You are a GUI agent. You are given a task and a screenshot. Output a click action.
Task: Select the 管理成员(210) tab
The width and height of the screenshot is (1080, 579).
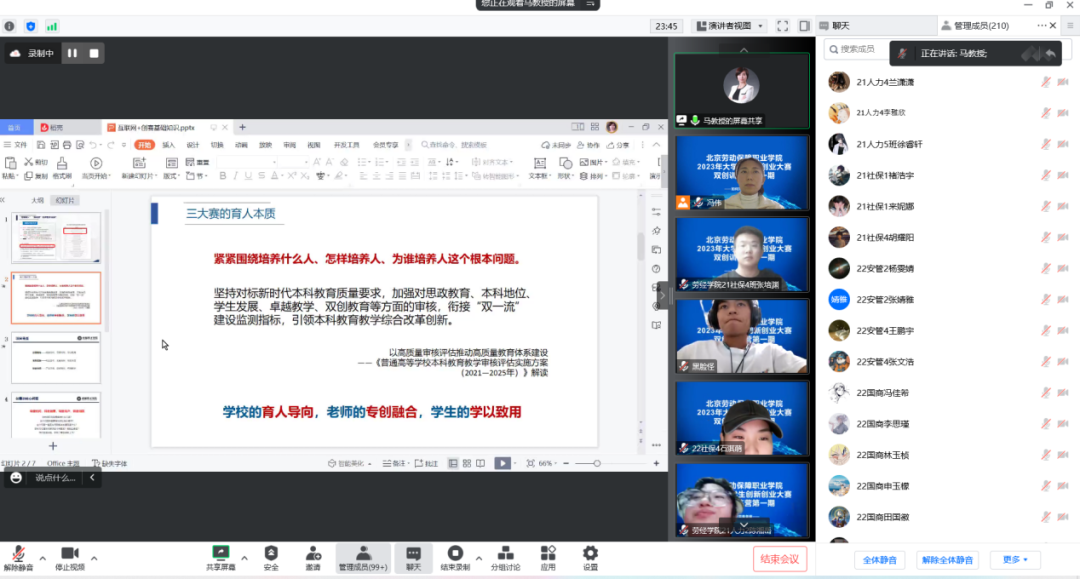tap(979, 26)
